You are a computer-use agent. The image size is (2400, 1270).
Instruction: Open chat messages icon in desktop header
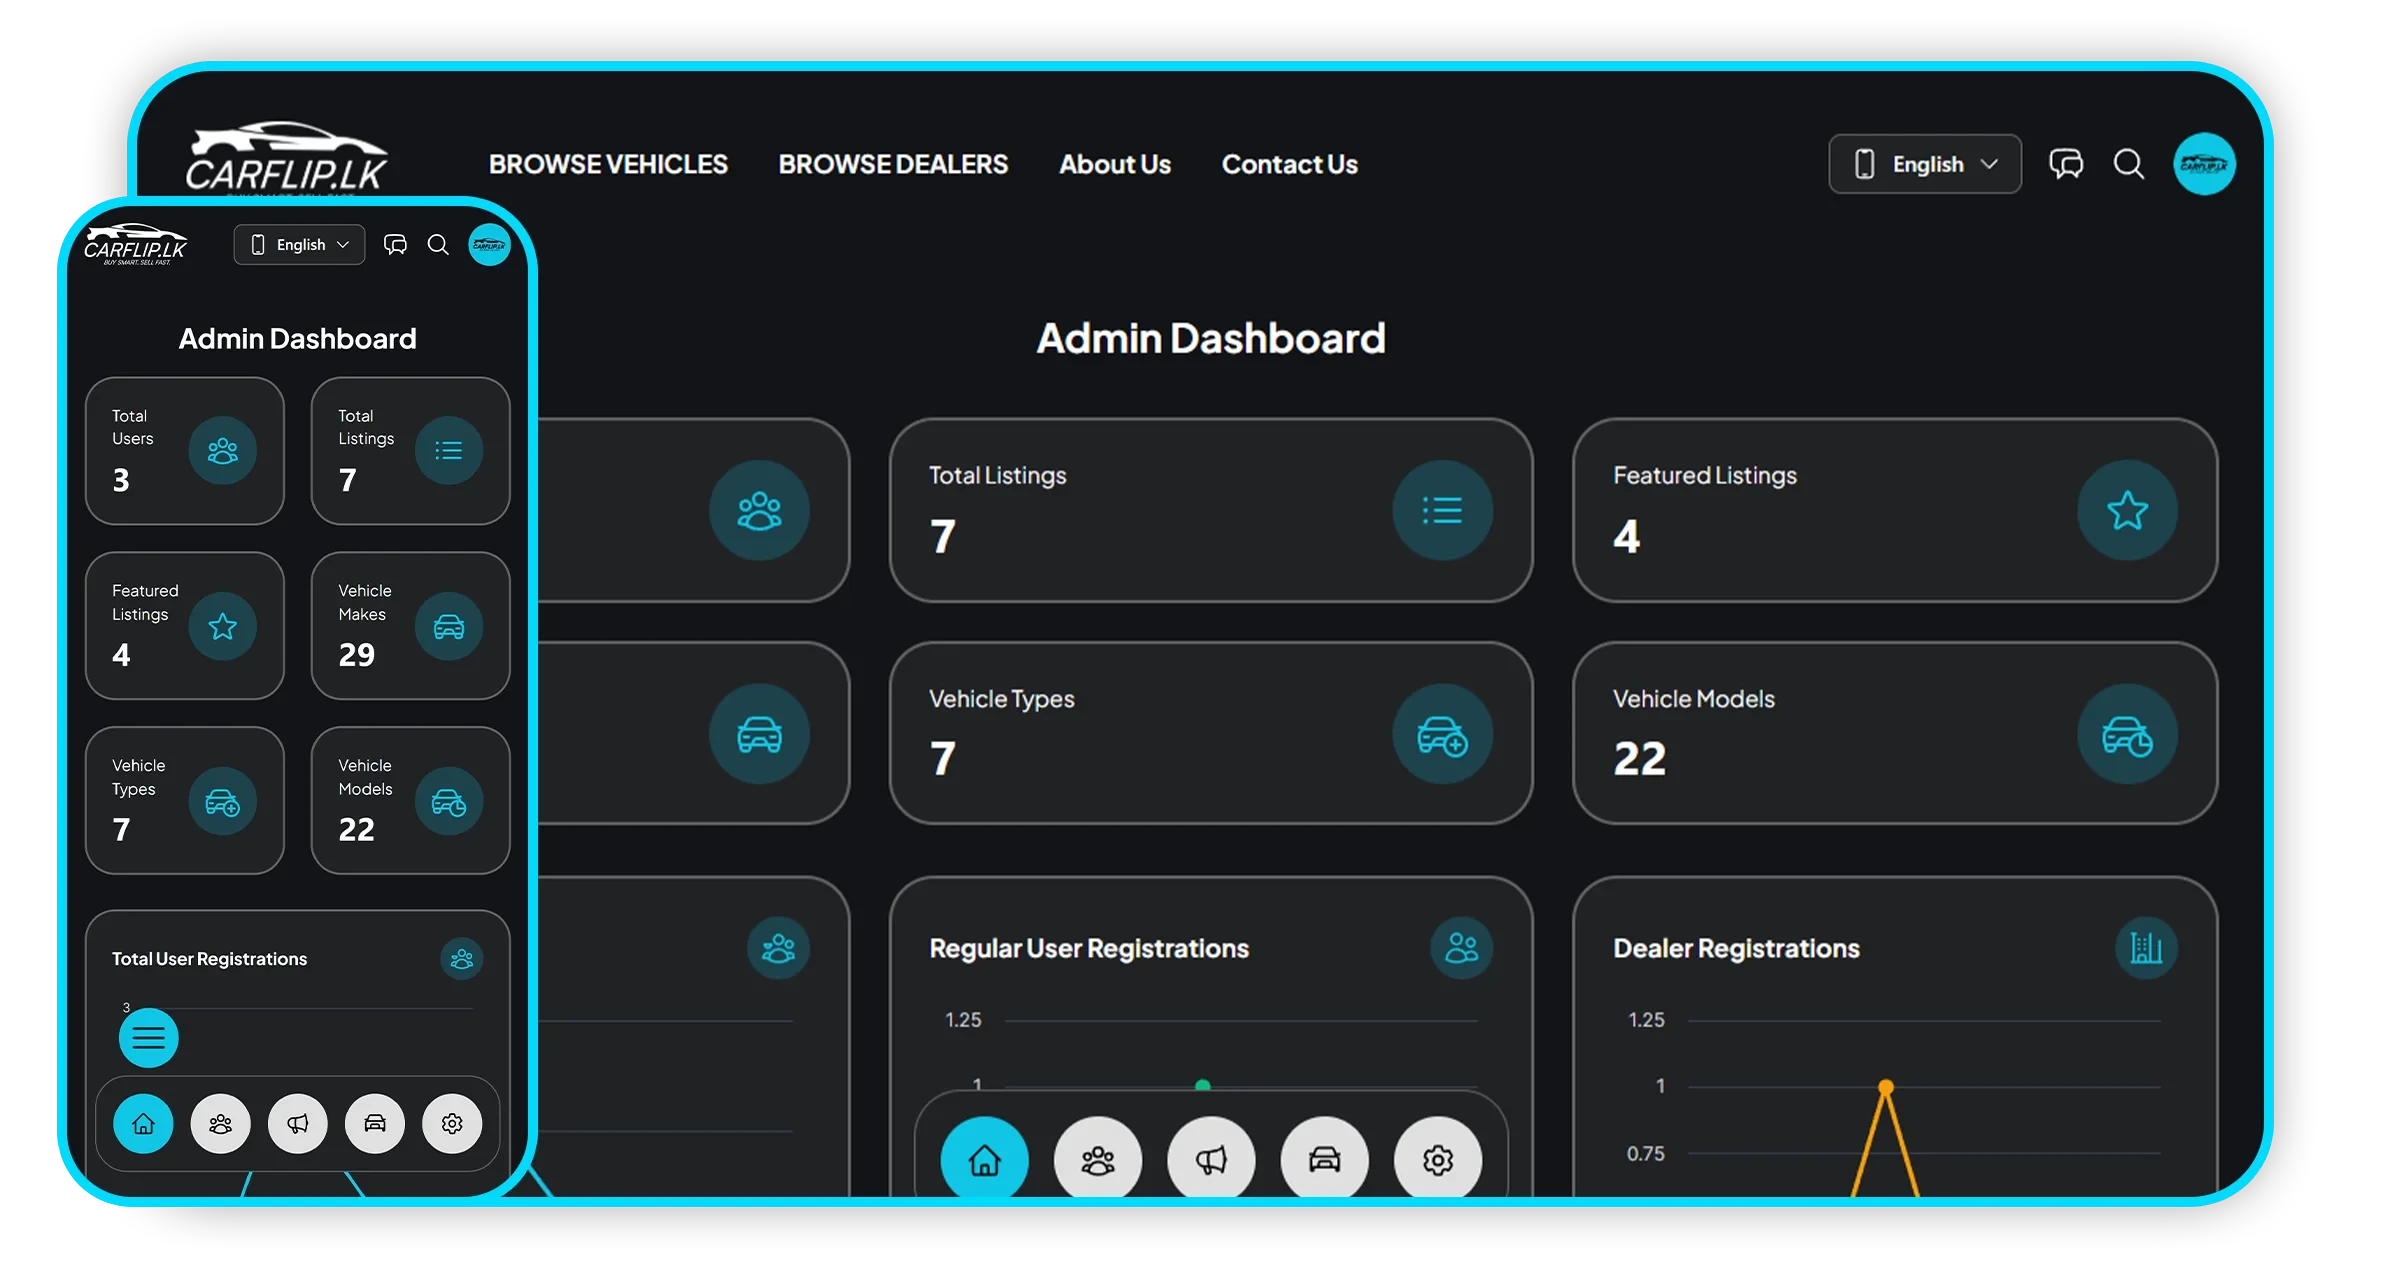coord(2066,164)
